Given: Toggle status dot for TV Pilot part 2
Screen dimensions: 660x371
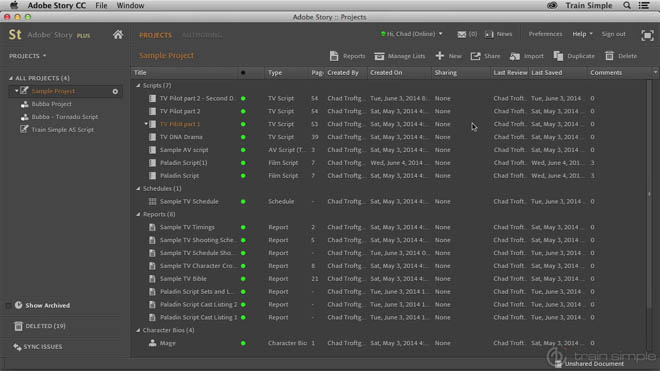Looking at the screenshot, I should [243, 112].
